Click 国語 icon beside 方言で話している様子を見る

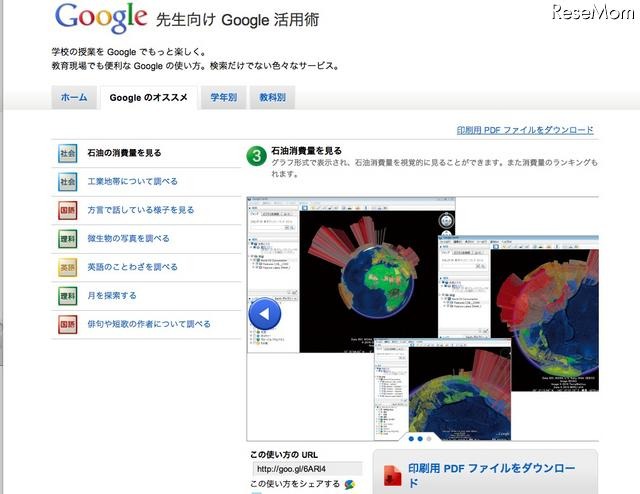pyautogui.click(x=67, y=210)
